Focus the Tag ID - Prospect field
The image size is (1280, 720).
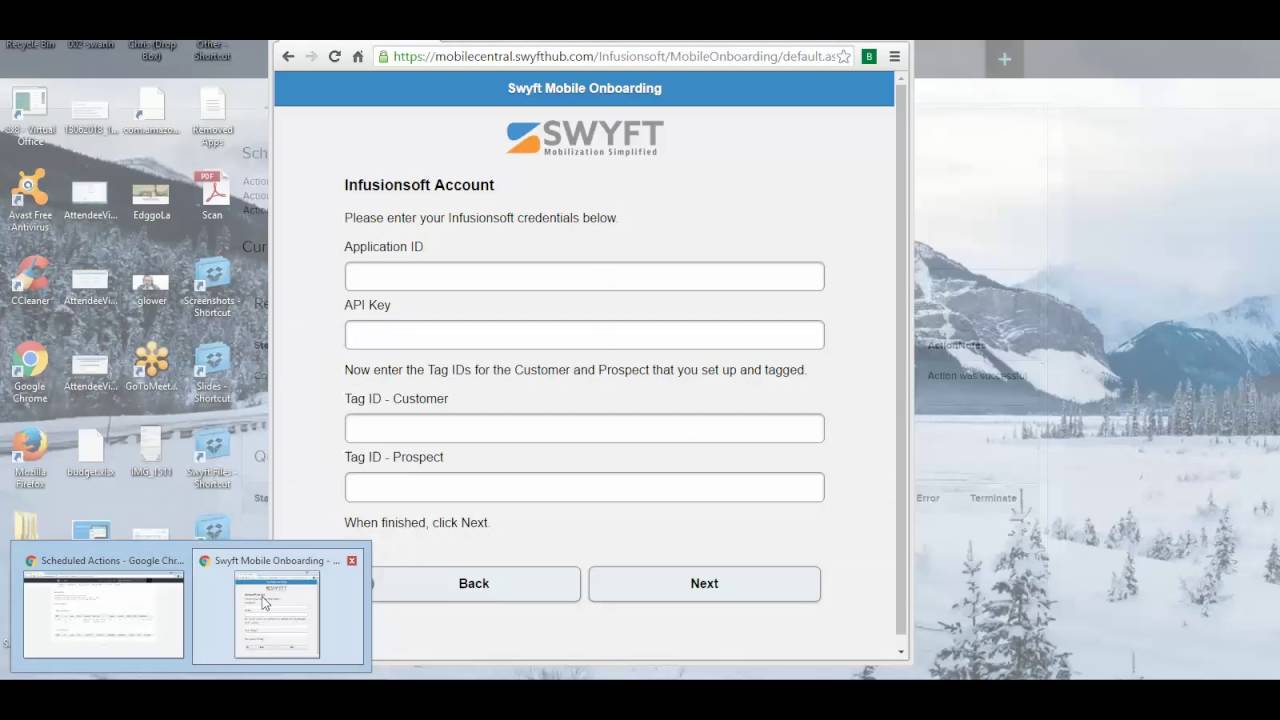[x=584, y=487]
